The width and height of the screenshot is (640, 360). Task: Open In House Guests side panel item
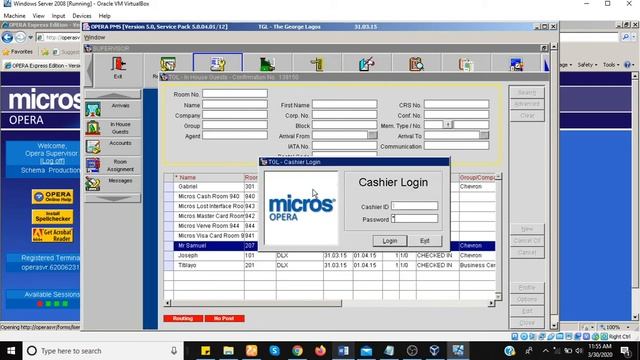point(113,128)
